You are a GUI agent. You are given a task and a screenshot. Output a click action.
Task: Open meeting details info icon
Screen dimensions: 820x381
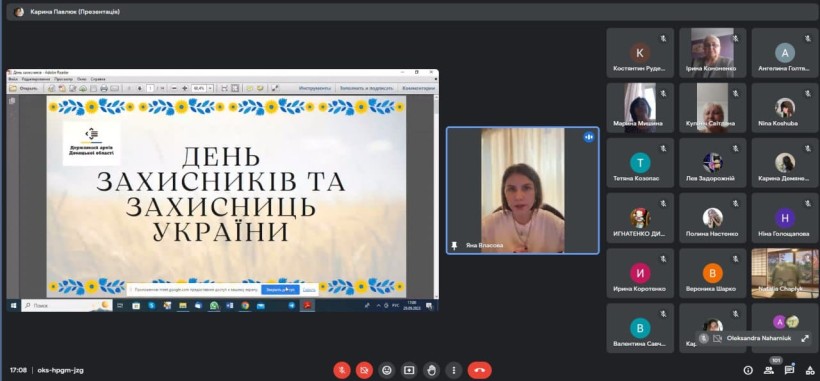[748, 370]
